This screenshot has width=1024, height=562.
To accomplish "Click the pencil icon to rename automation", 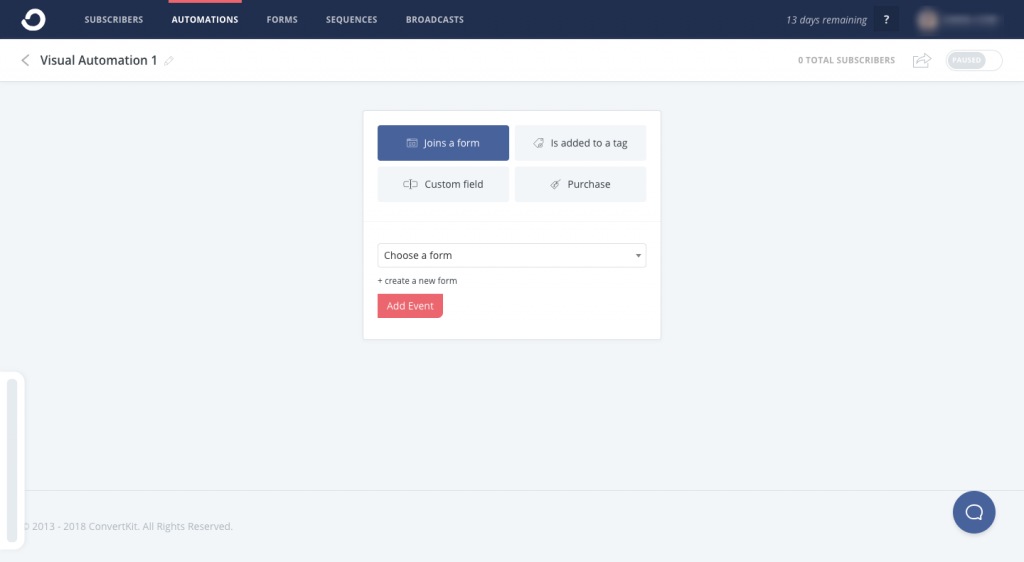I will point(169,61).
